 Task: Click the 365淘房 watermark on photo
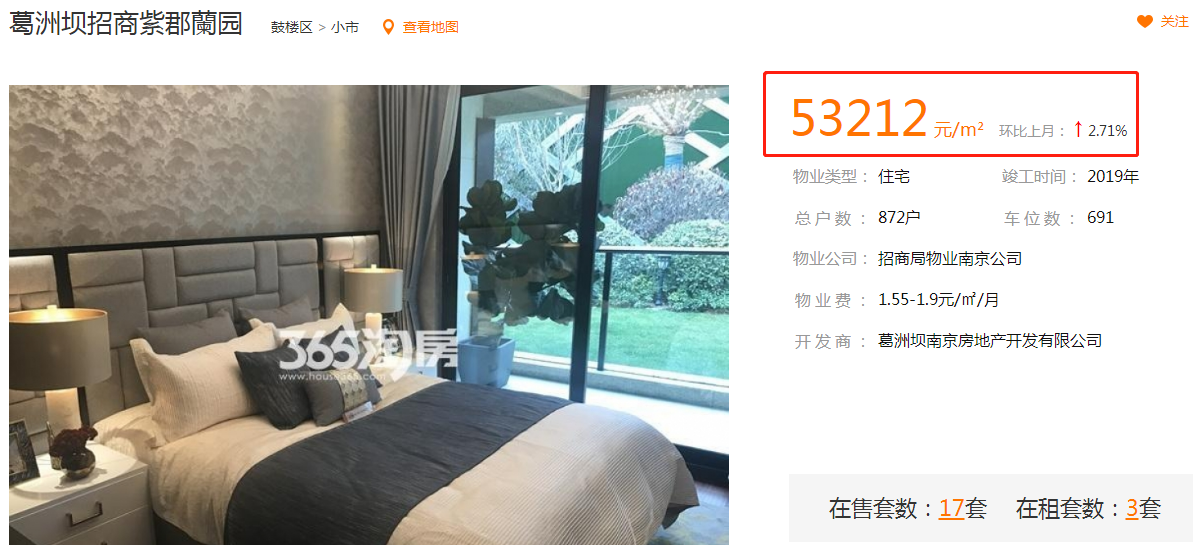coord(367,353)
